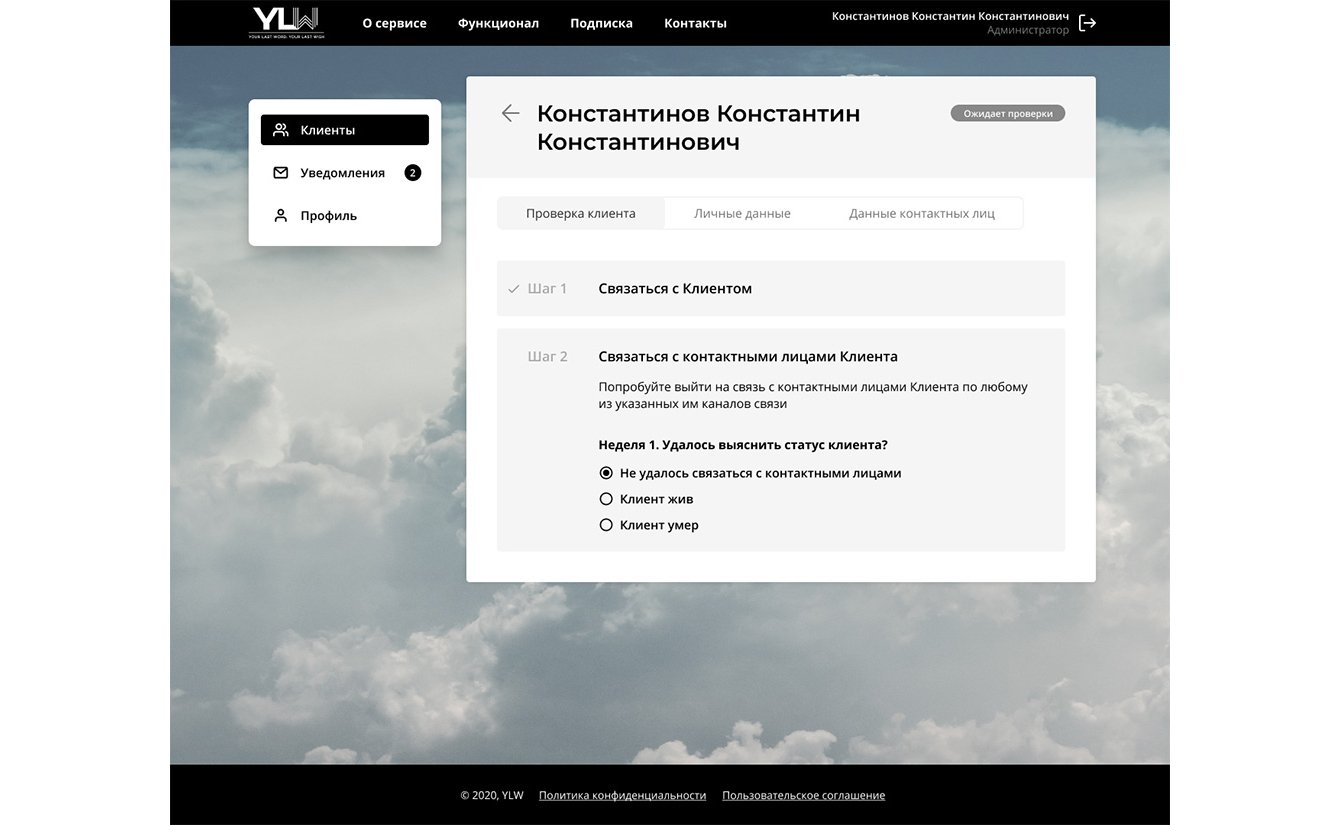Click the '© 2020, YLW' copyright text
Image resolution: width=1340 pixels, height=825 pixels.
[492, 796]
